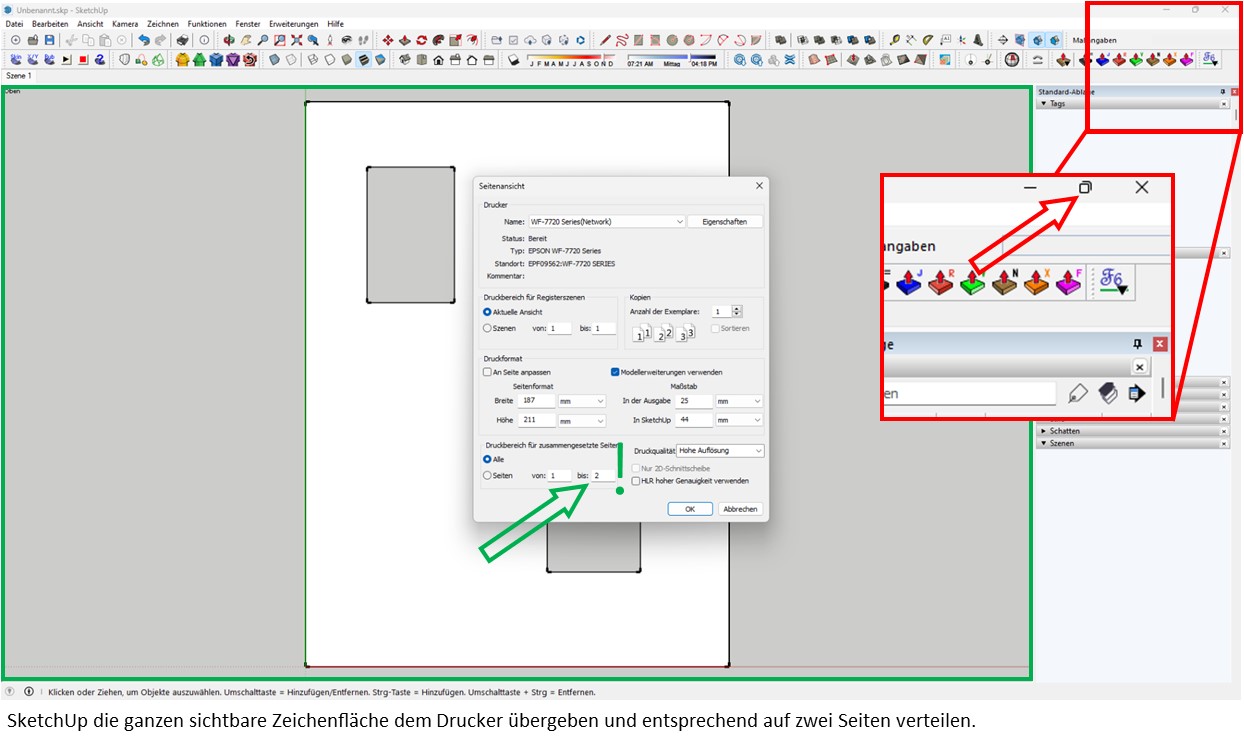Screen dimensions: 1244x750
Task: Click the Model Info icon
Action: (204, 40)
